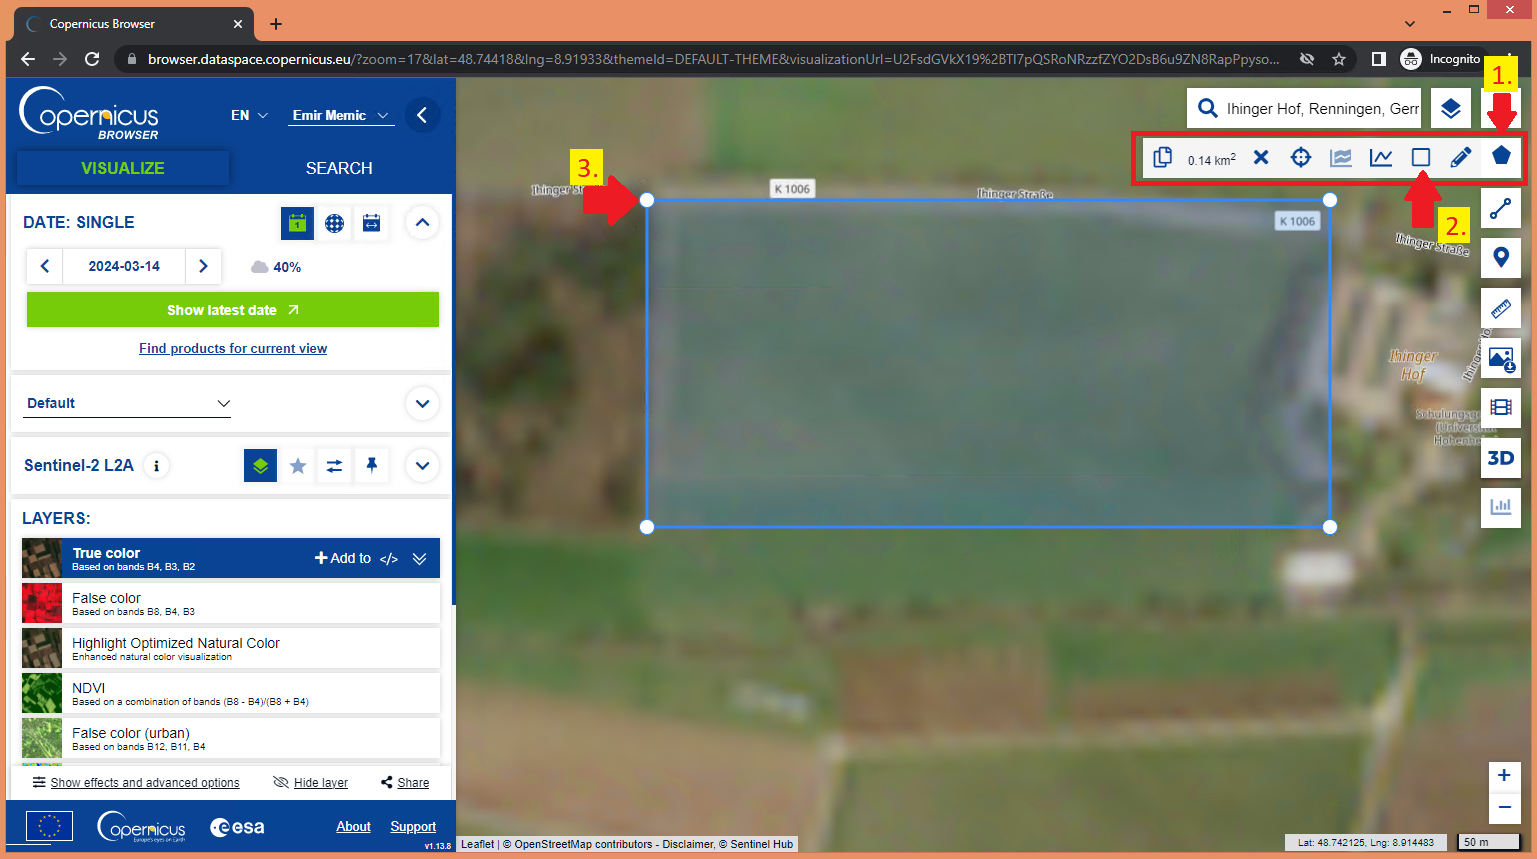Click the Incognito profile button

tap(1441, 59)
